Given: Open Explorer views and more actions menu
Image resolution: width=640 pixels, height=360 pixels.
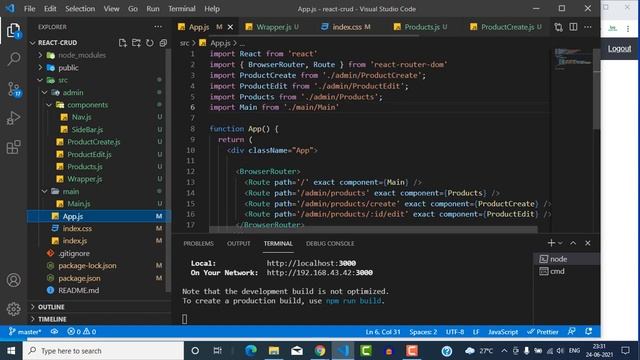Looking at the screenshot, I should pyautogui.click(x=158, y=27).
